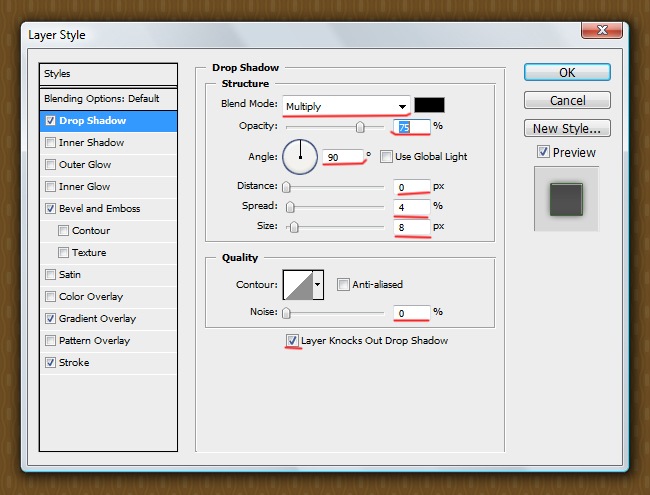Image resolution: width=650 pixels, height=495 pixels.
Task: Select Blending Options: Default entry
Action: [101, 99]
